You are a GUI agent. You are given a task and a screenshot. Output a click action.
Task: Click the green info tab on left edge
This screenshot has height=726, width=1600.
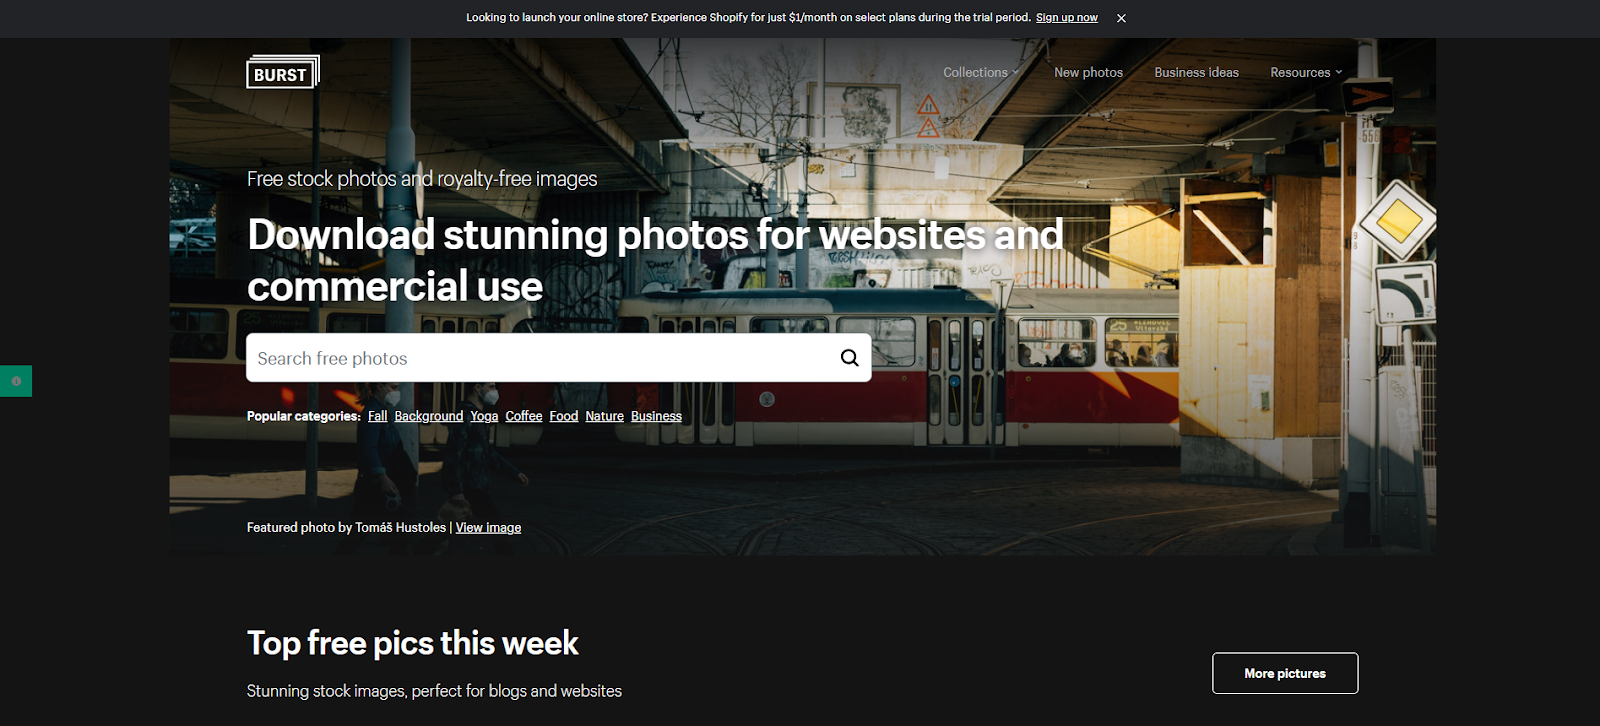pos(16,381)
